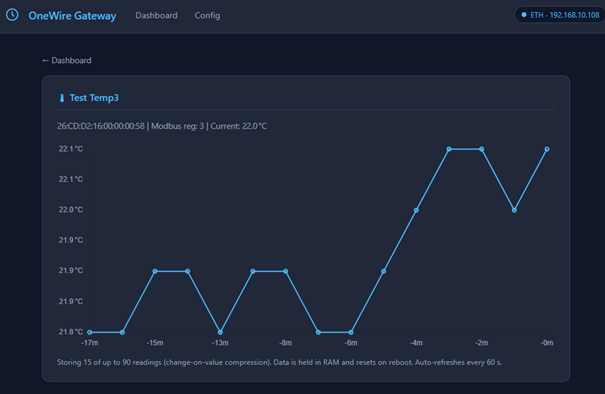Click the Storing 15 of 90 readings note
The height and width of the screenshot is (394, 605).
279,362
